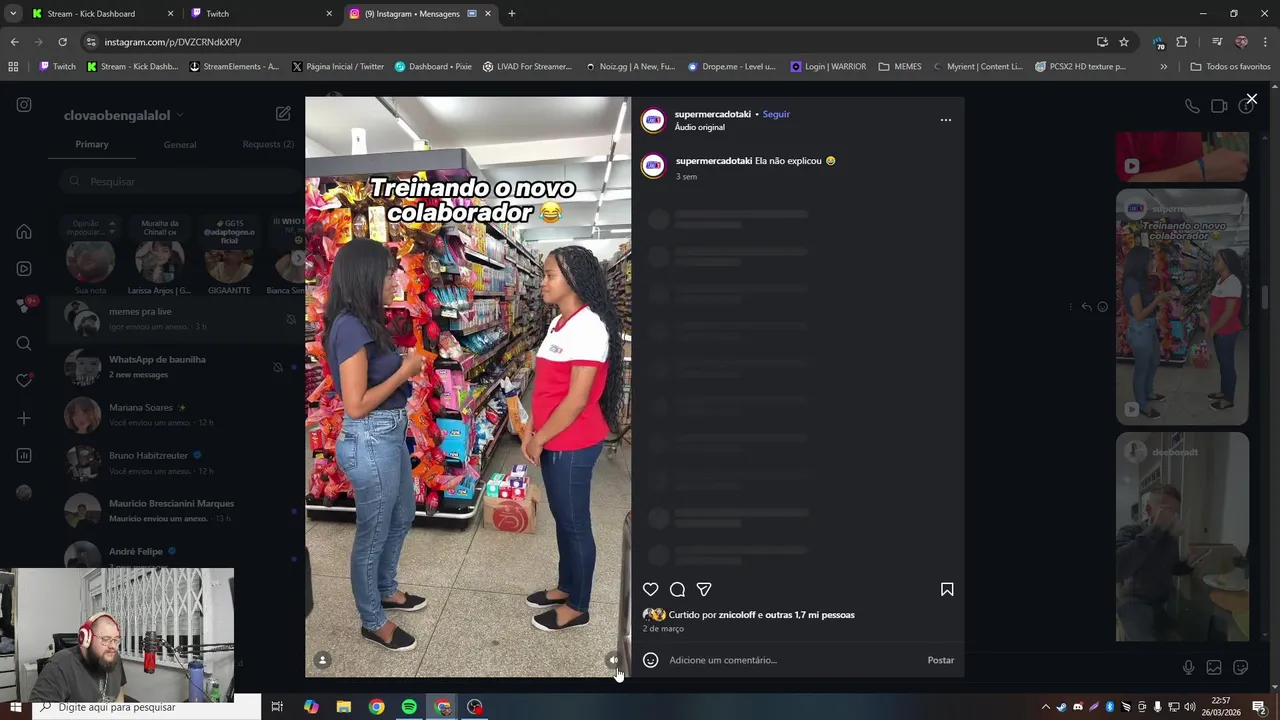Open comment bubble icon on post

[x=677, y=590]
